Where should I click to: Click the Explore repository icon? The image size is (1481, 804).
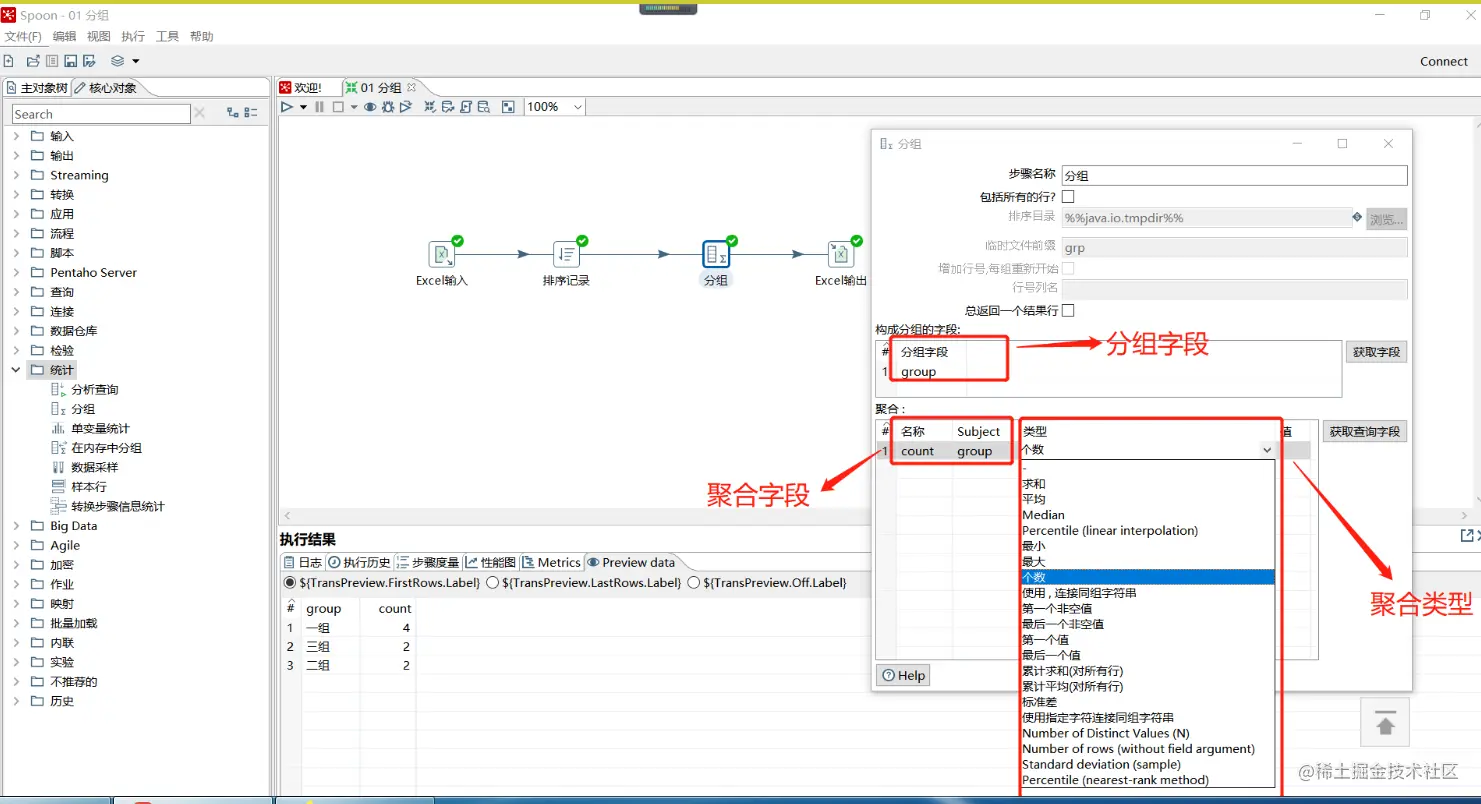[52, 61]
